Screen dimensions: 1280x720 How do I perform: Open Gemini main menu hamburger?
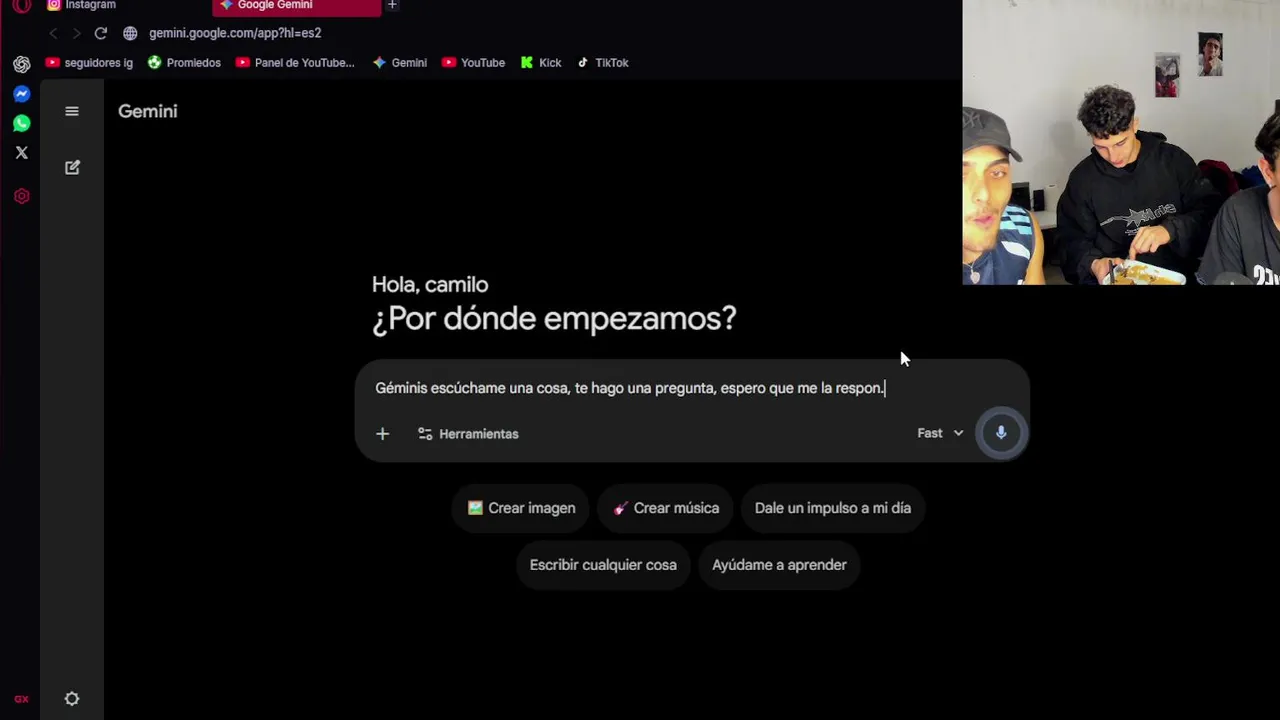coord(72,111)
